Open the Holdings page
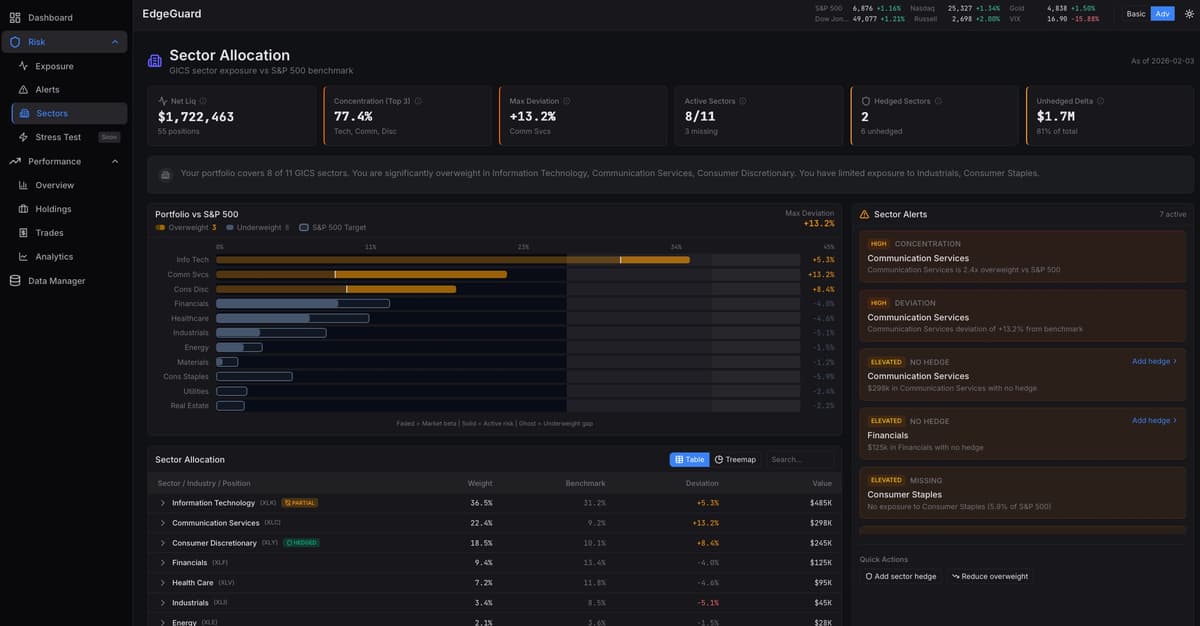This screenshot has width=1200, height=626. click(53, 209)
